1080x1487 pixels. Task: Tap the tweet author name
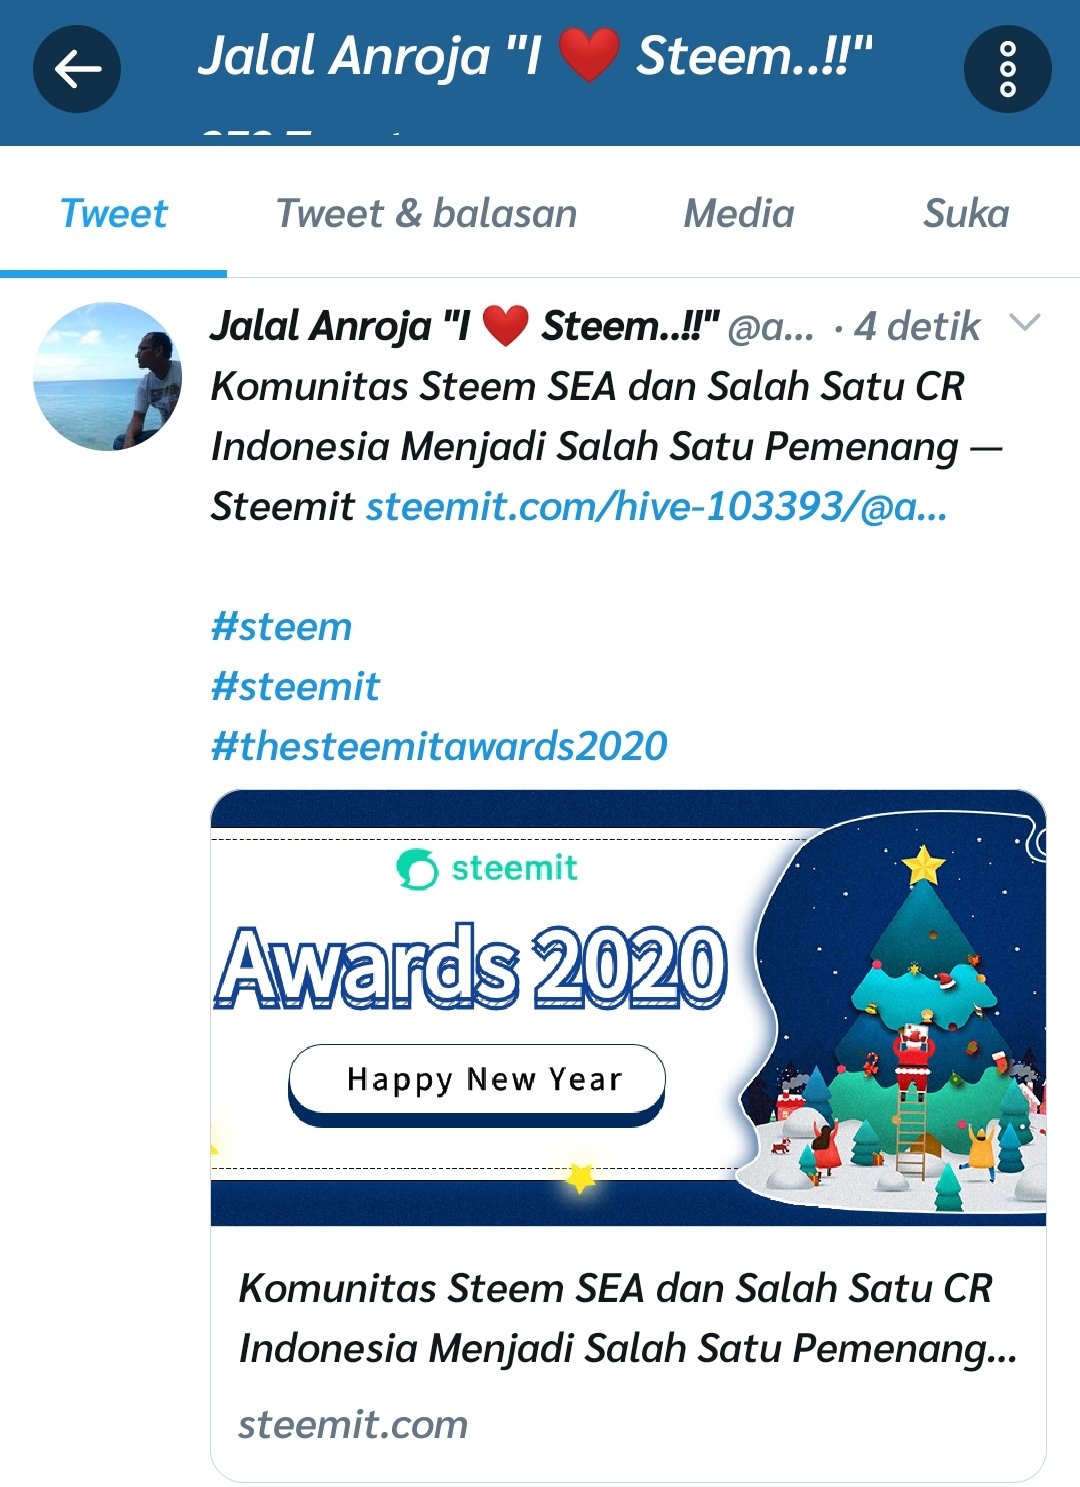[464, 326]
